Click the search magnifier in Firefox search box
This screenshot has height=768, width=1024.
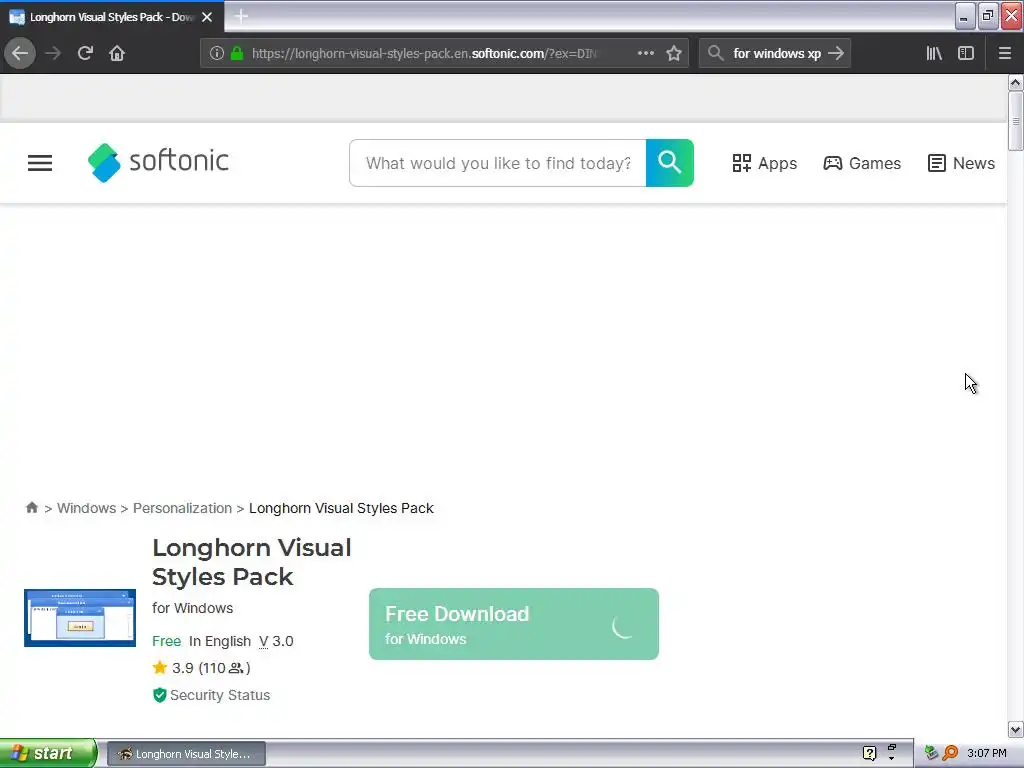click(x=716, y=53)
